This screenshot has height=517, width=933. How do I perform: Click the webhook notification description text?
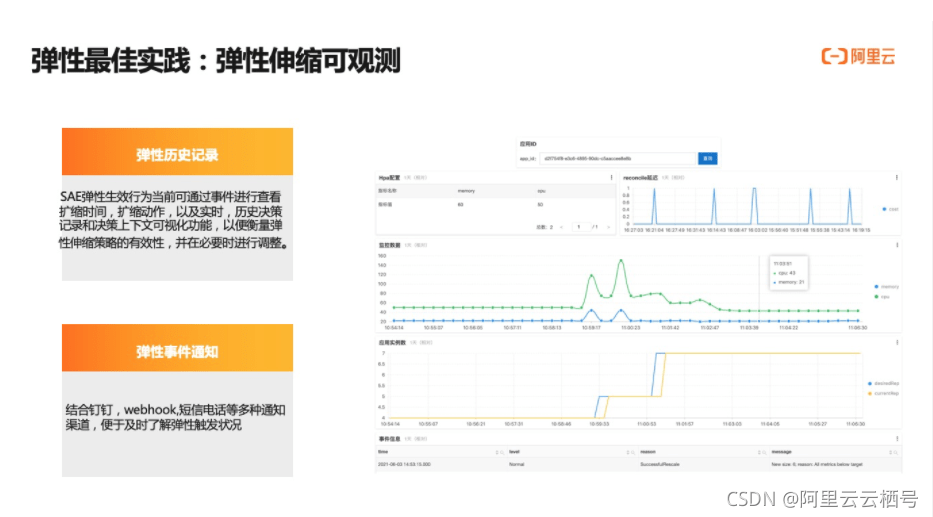[x=175, y=417]
